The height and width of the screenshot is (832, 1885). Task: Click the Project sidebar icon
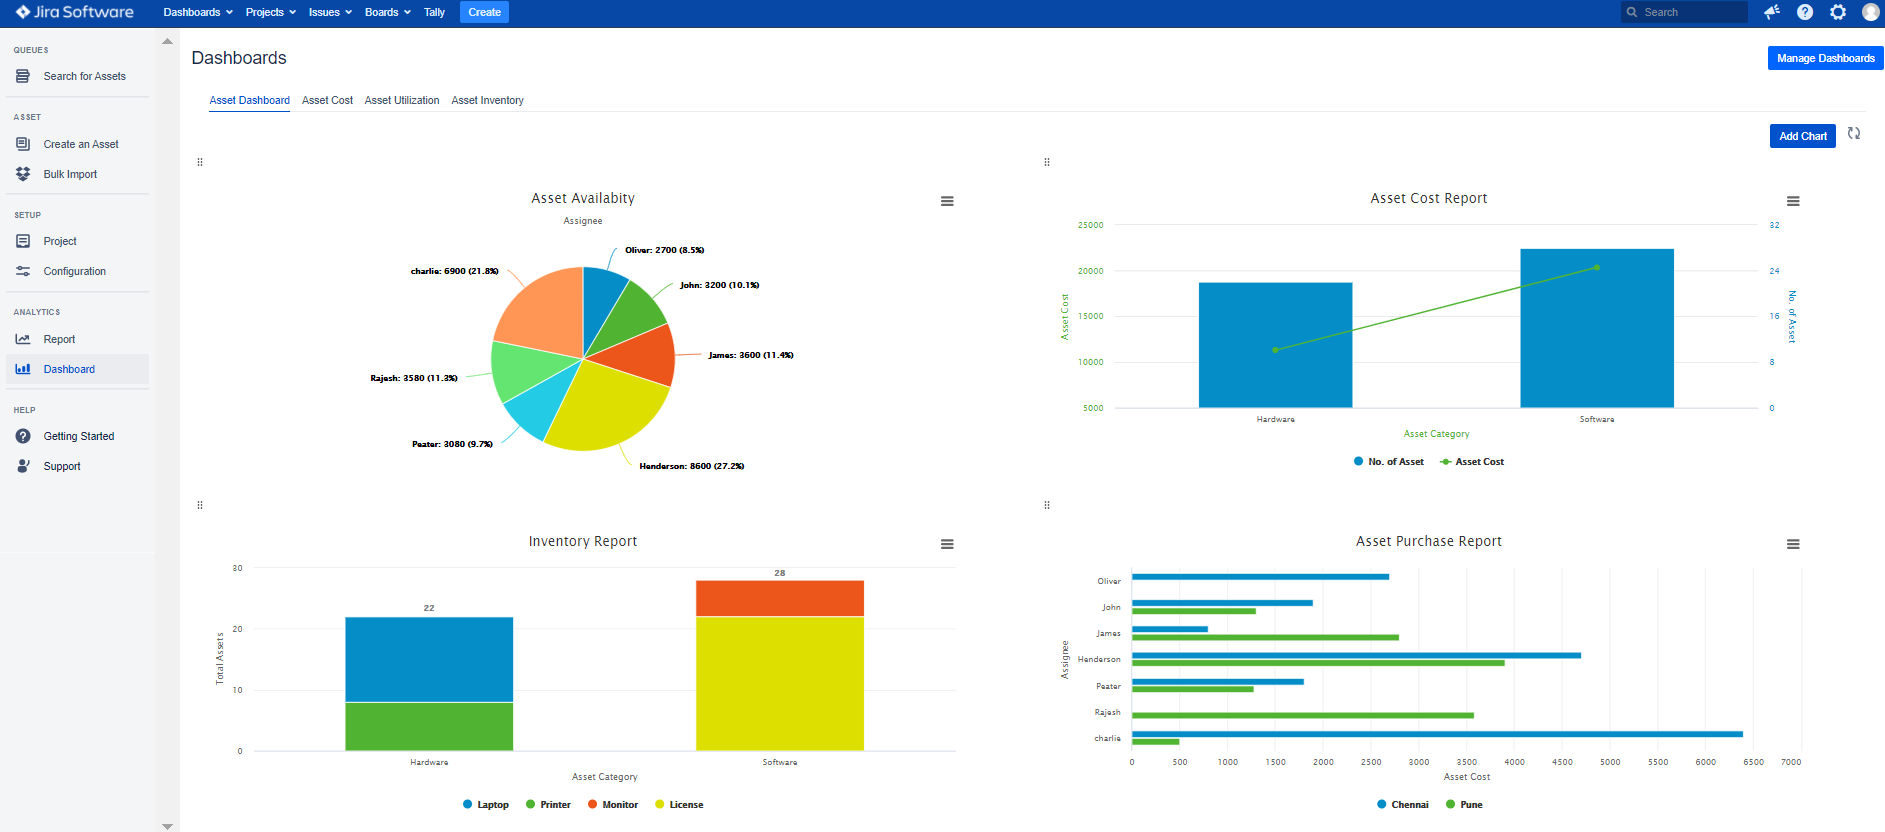[x=23, y=241]
